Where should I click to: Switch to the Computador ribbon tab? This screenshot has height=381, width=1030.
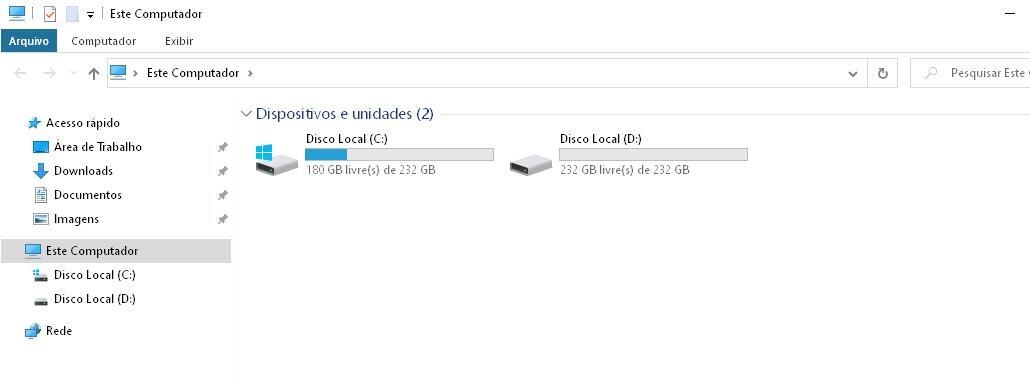(x=104, y=41)
